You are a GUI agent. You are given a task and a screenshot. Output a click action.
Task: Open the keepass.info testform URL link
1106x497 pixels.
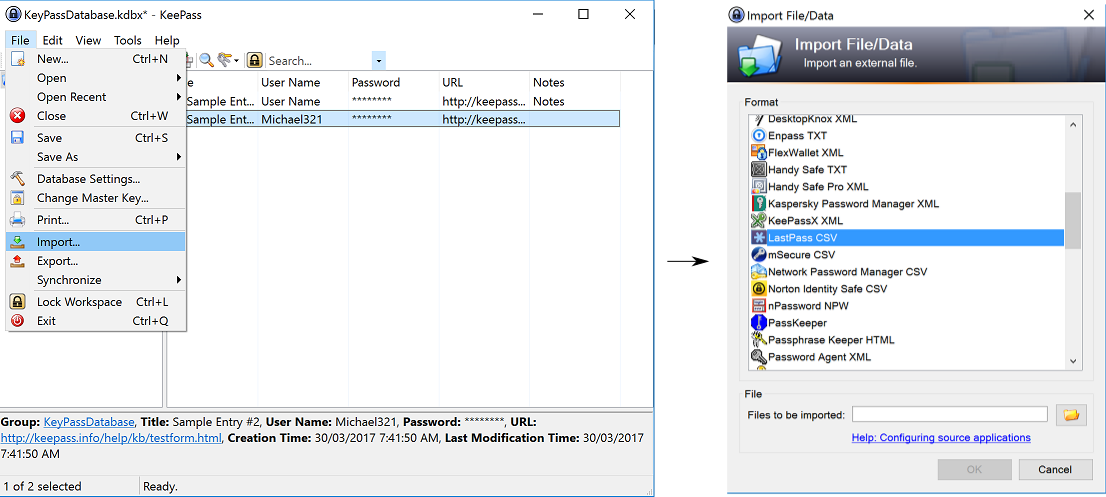pos(111,438)
